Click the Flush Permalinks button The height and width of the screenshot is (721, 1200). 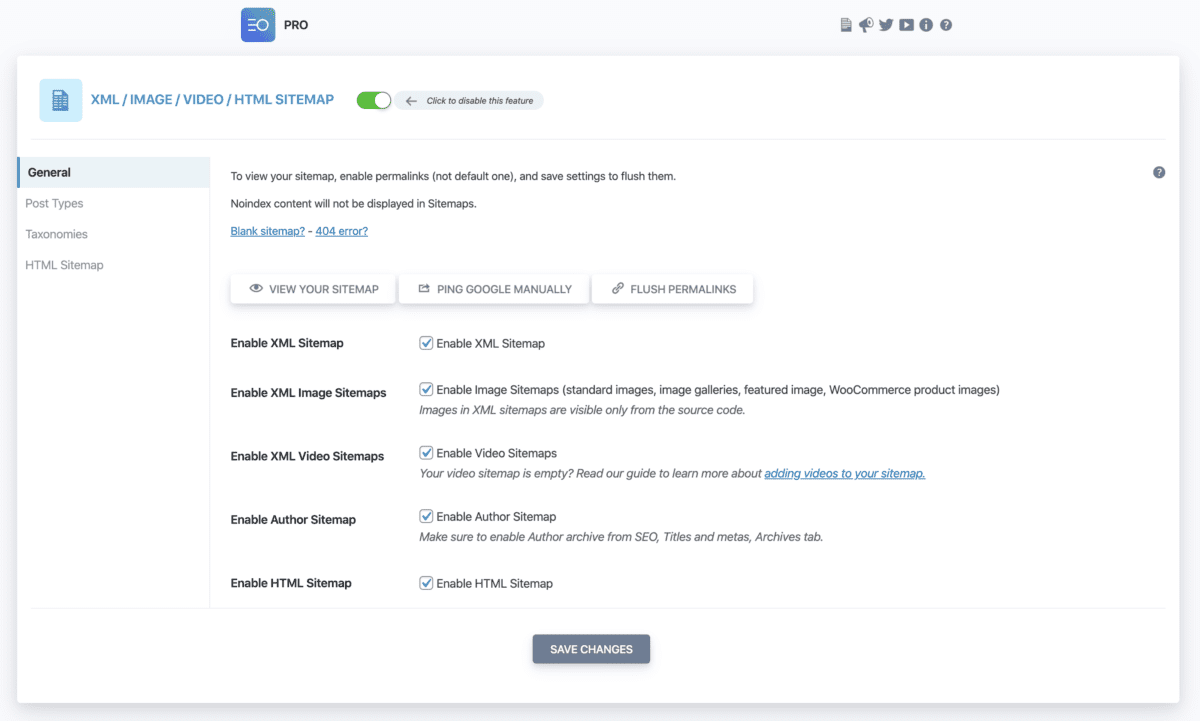[x=672, y=289]
